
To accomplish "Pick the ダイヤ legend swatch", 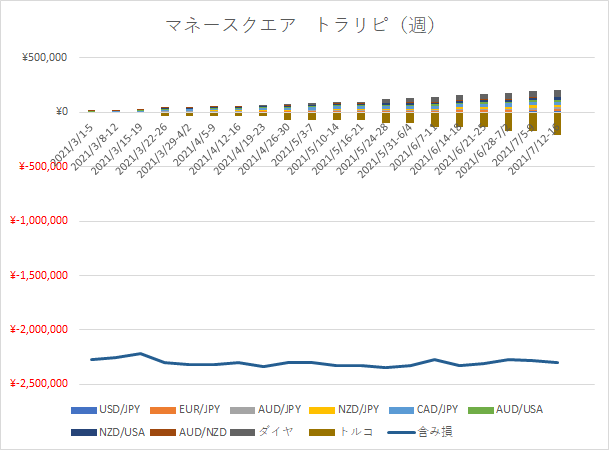I will click(242, 433).
